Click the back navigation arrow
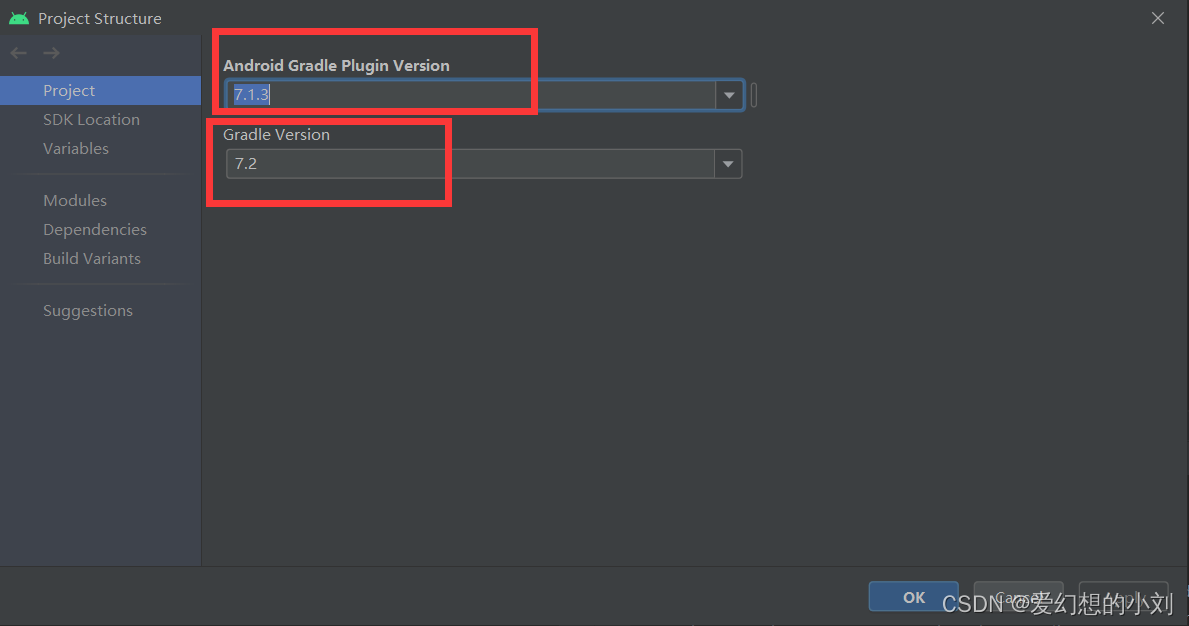 19,53
